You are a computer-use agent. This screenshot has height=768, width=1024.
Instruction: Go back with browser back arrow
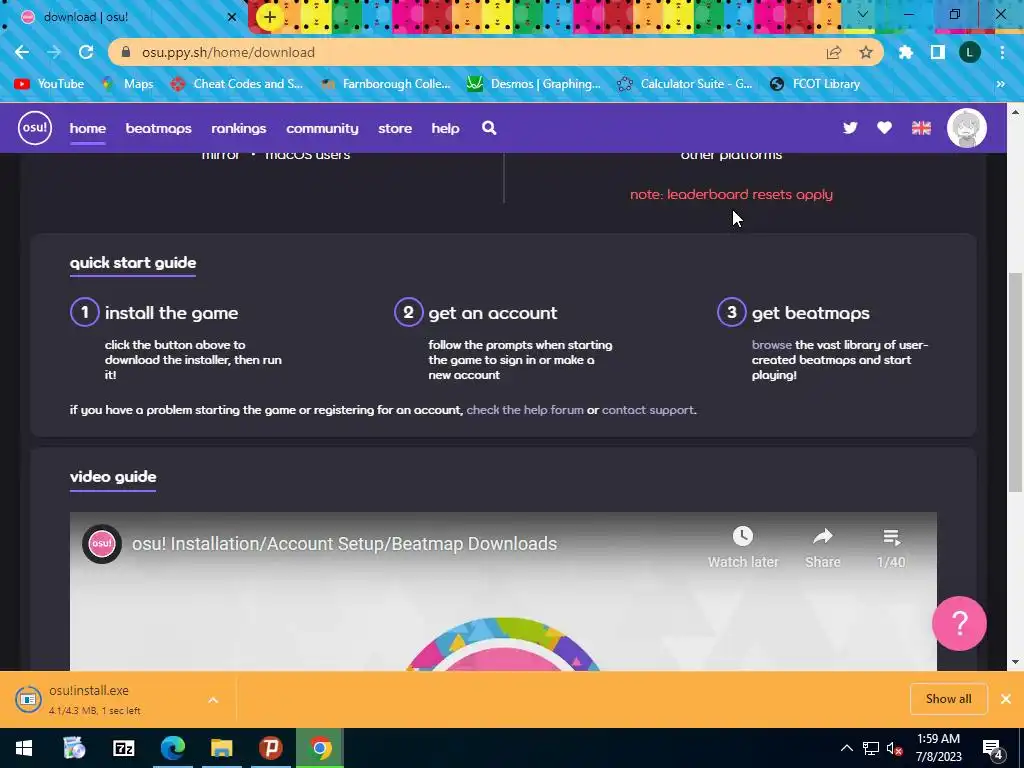click(22, 52)
